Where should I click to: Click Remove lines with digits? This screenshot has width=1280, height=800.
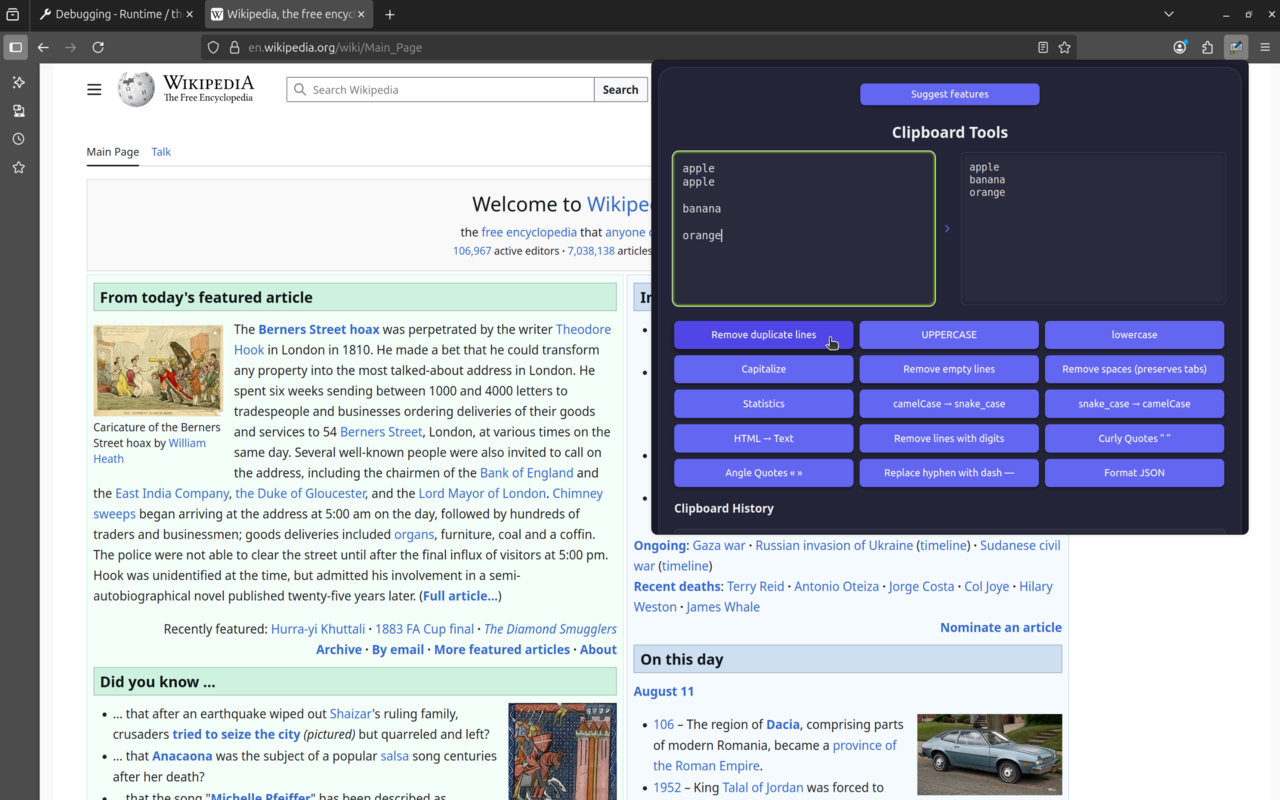click(949, 438)
